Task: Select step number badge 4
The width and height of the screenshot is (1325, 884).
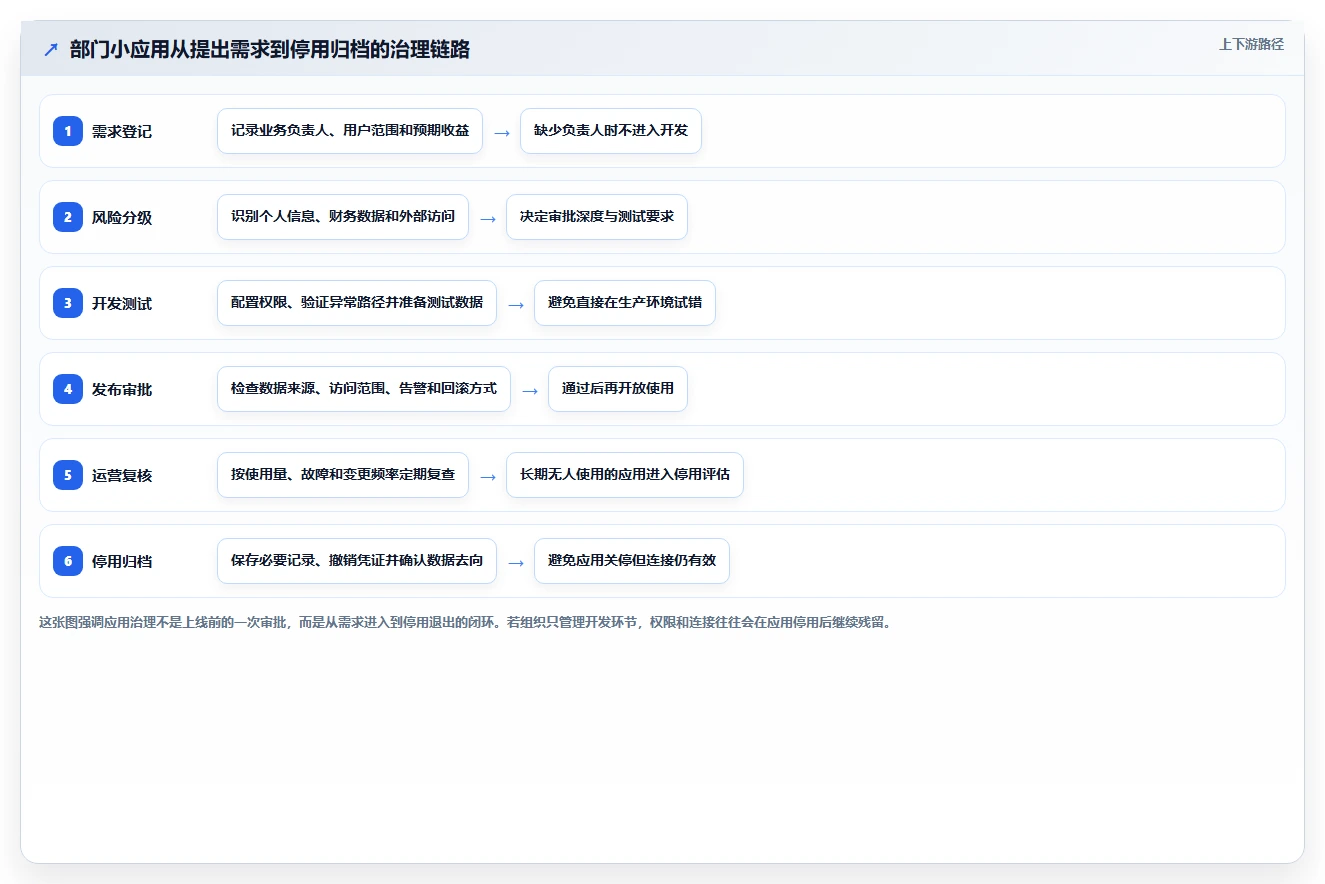Action: (x=68, y=389)
